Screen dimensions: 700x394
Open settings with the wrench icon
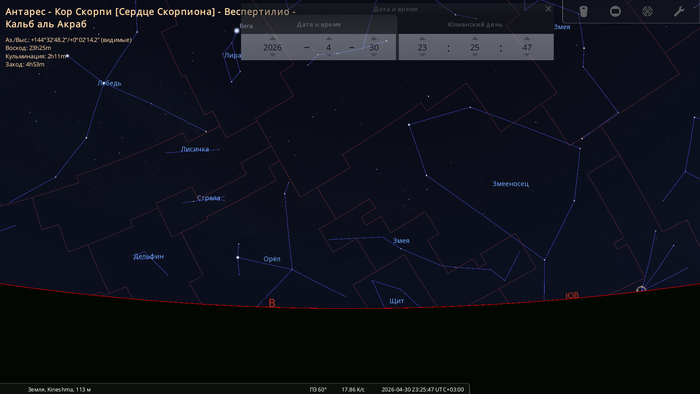[x=679, y=11]
